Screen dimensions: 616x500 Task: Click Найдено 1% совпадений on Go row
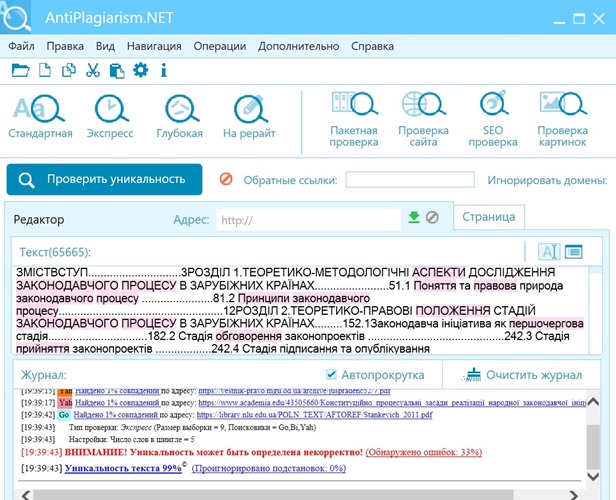pyautogui.click(x=116, y=415)
